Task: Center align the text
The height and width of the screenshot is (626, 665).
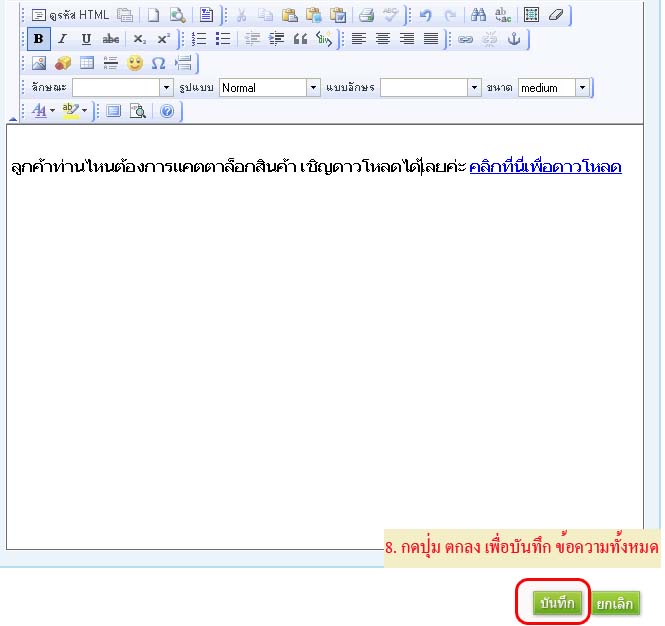Action: pos(383,39)
